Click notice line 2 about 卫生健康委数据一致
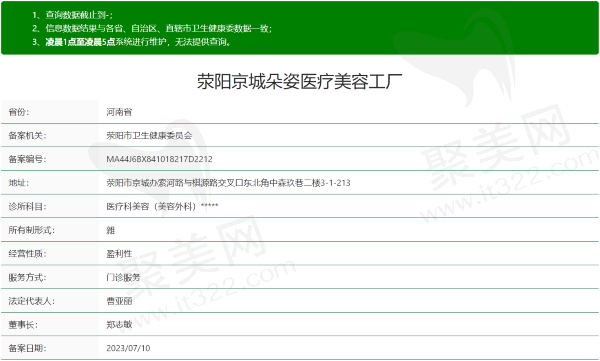The width and height of the screenshot is (600, 361). pos(152,28)
